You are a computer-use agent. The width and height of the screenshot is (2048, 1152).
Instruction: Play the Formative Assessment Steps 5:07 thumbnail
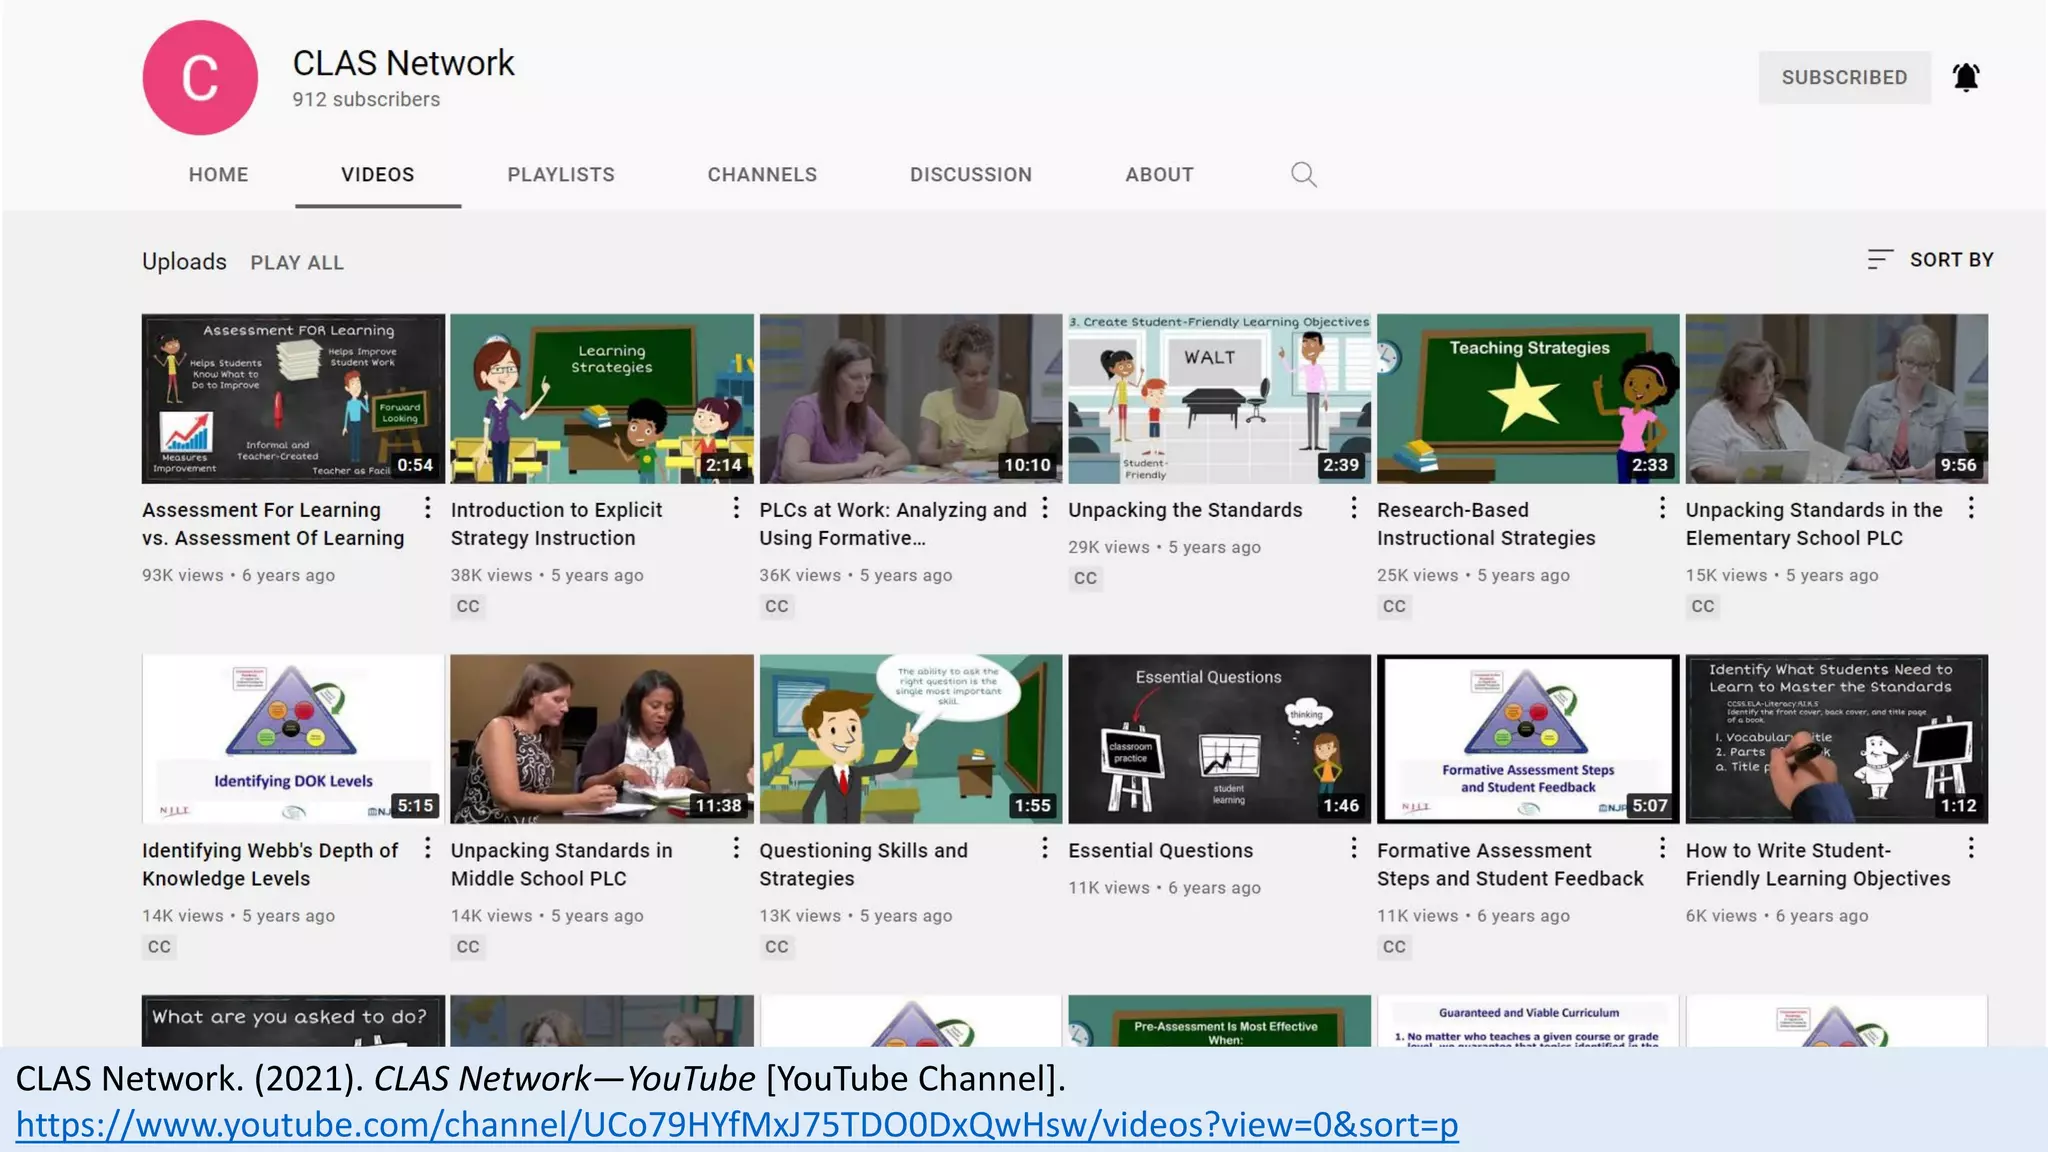[x=1528, y=739]
